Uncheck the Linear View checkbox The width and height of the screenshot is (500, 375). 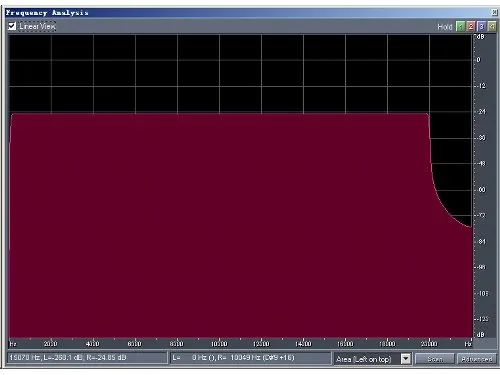[12, 26]
